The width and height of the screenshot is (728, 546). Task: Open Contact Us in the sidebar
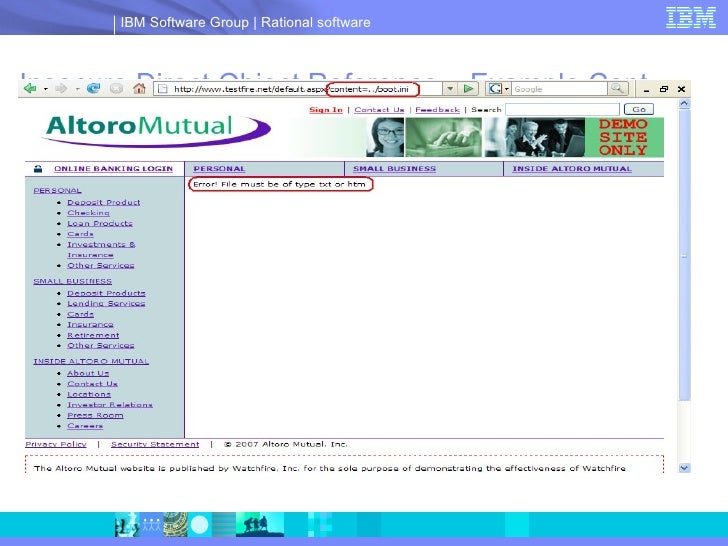point(92,384)
